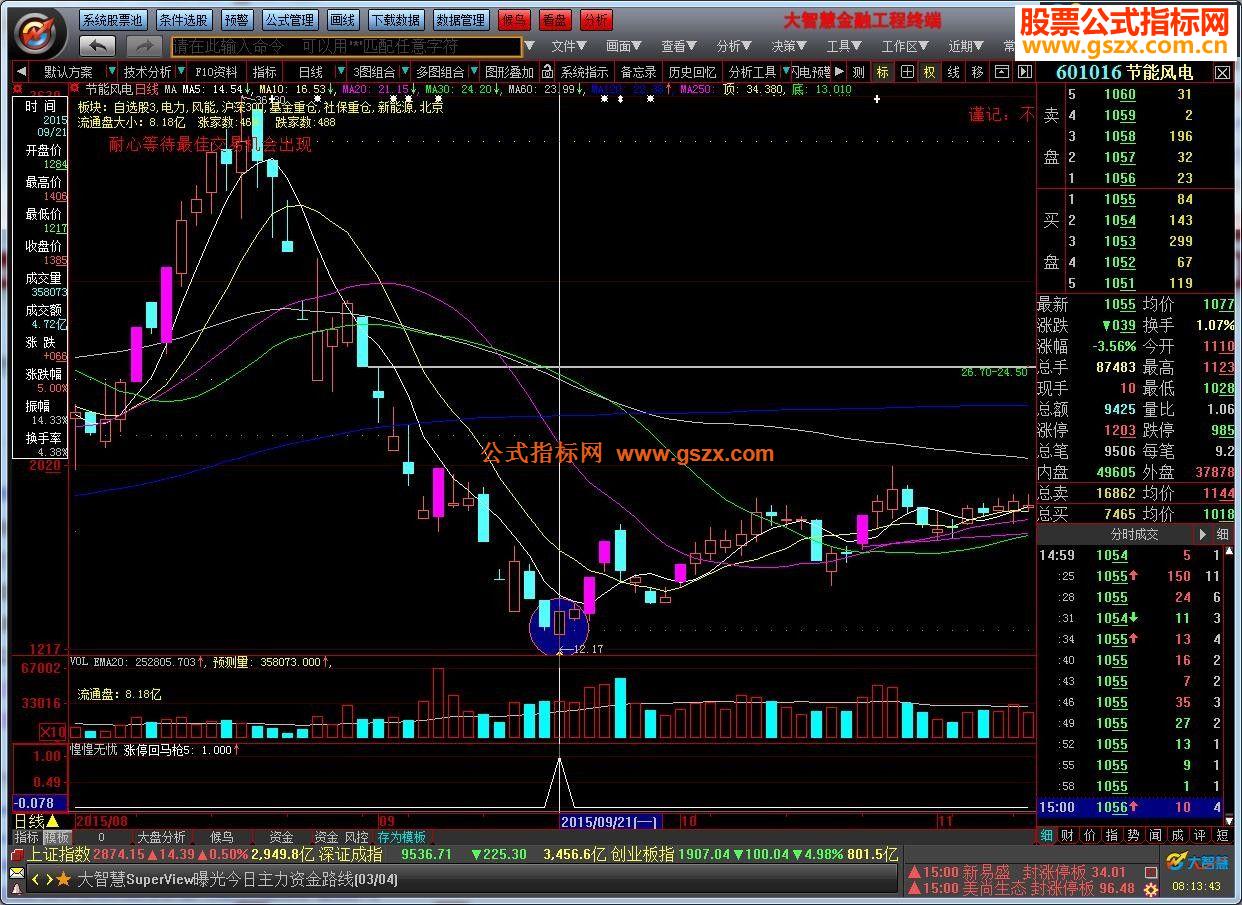Click the 存为模板 bottom tab

pos(401,837)
